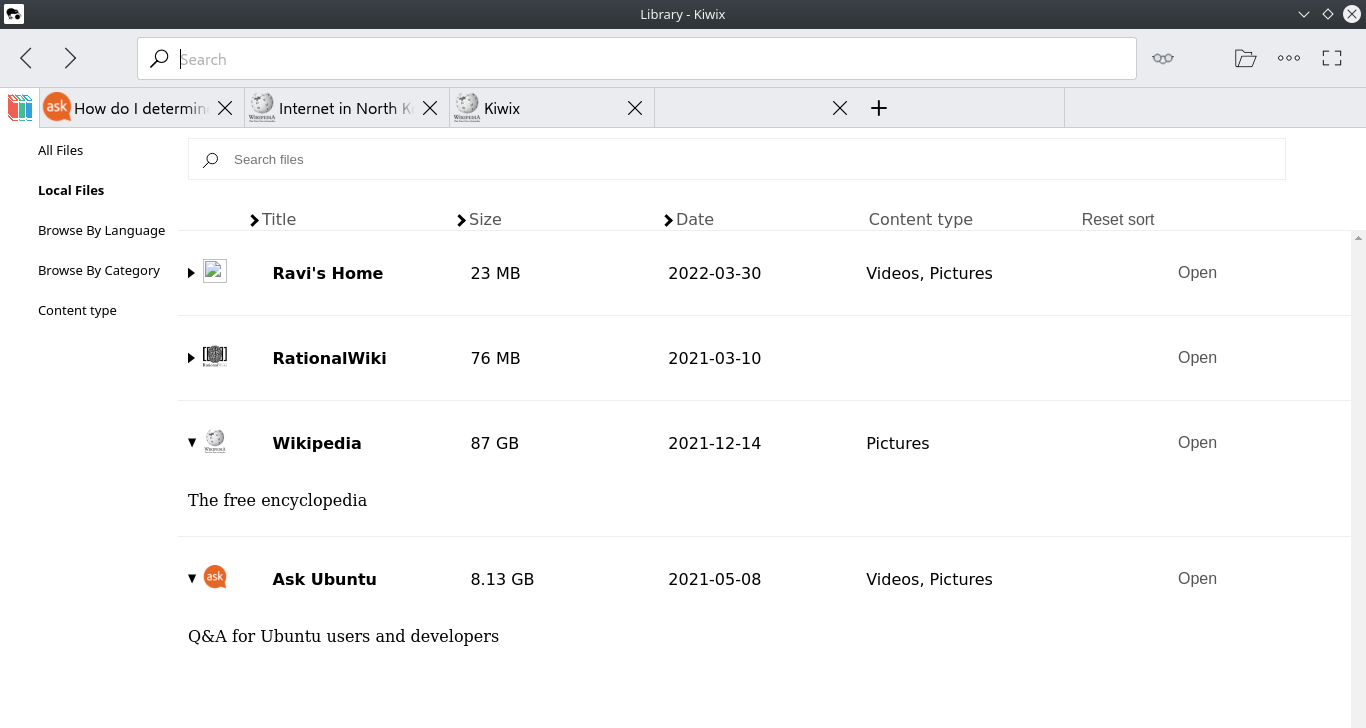Click 'The free encyclopedia' description
Viewport: 1366px width, 728px height.
(277, 500)
